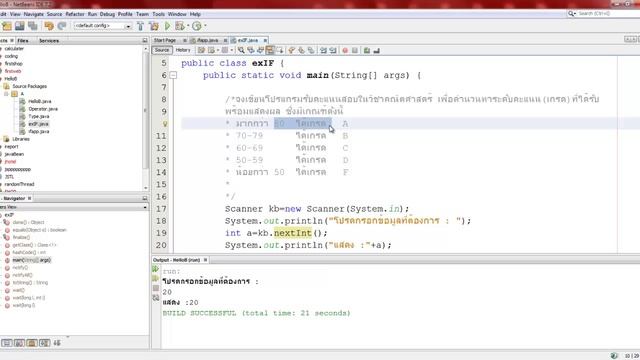This screenshot has width=640, height=360.
Task: Collapse the main method fold on line 6
Action: (x=173, y=75)
